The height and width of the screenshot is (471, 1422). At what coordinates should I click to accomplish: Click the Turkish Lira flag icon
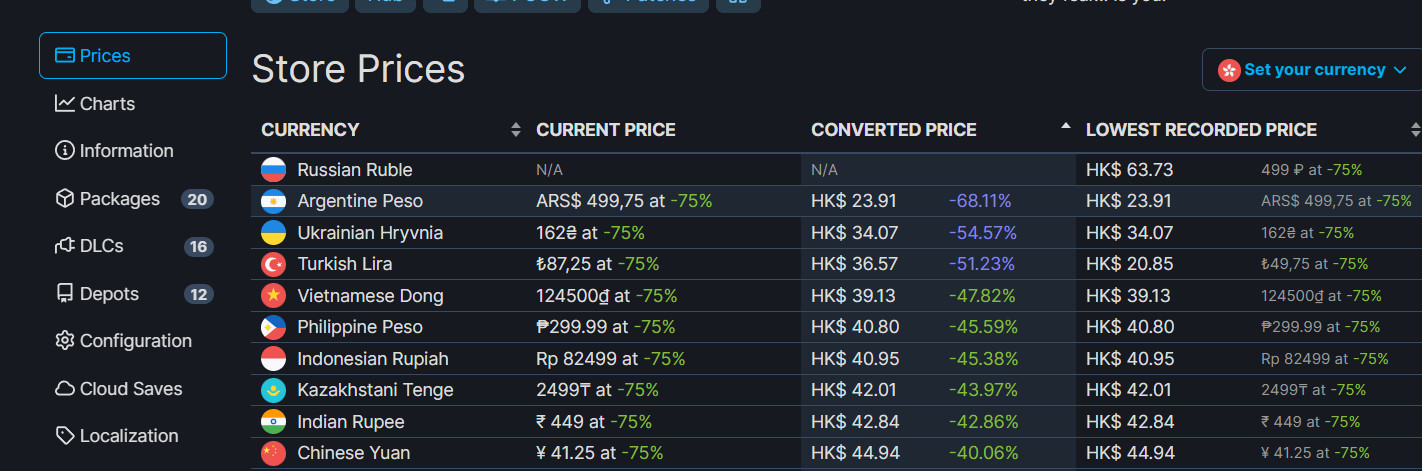[273, 264]
